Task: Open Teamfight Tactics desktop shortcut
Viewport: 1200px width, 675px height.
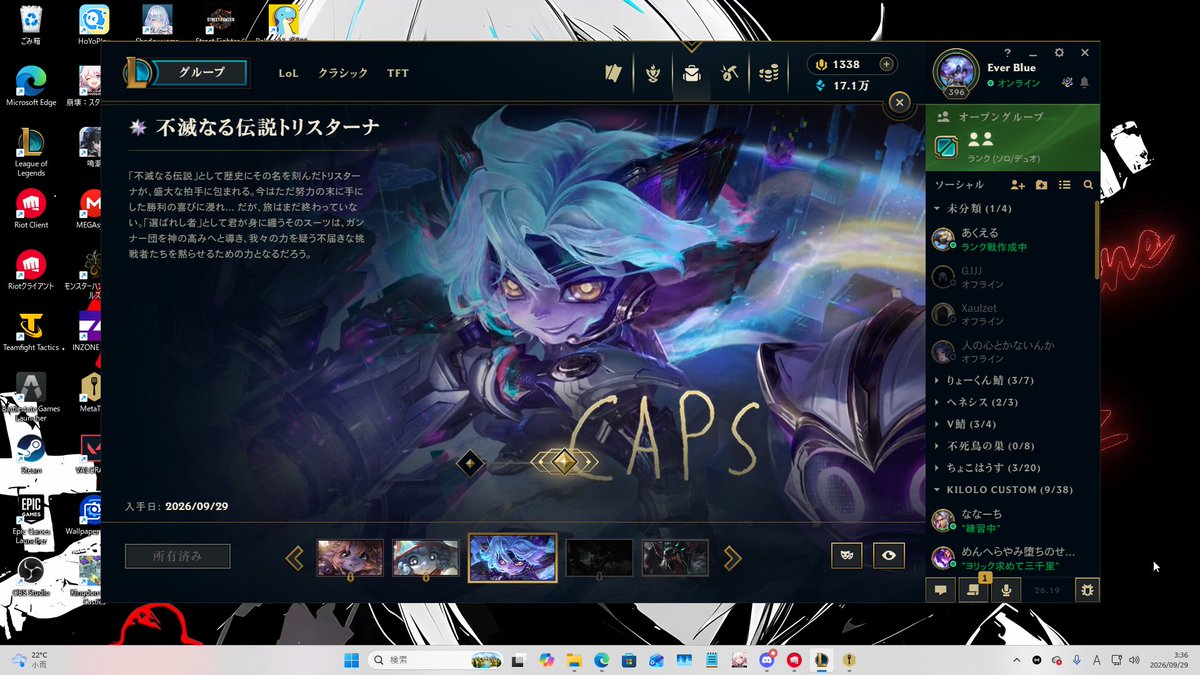Action: (x=31, y=331)
